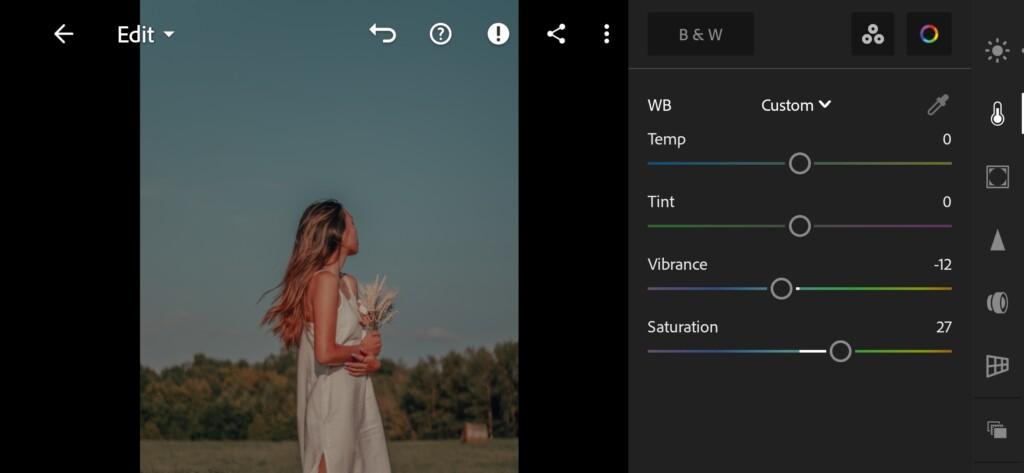Open the Effects vignette square icon
Screen dimensions: 1024x473
pyautogui.click(x=997, y=177)
